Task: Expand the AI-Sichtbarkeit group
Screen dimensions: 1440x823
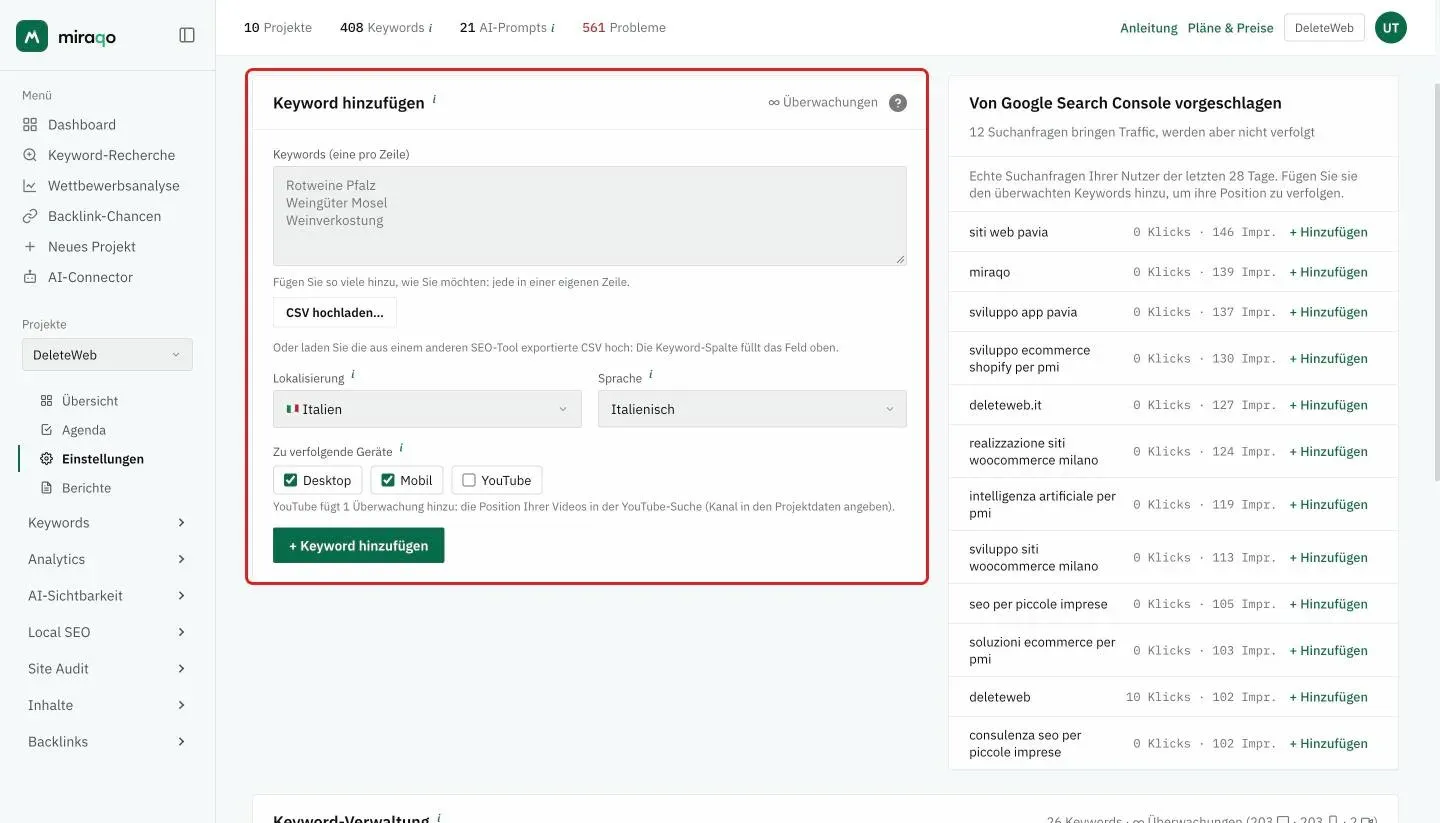Action: point(107,596)
